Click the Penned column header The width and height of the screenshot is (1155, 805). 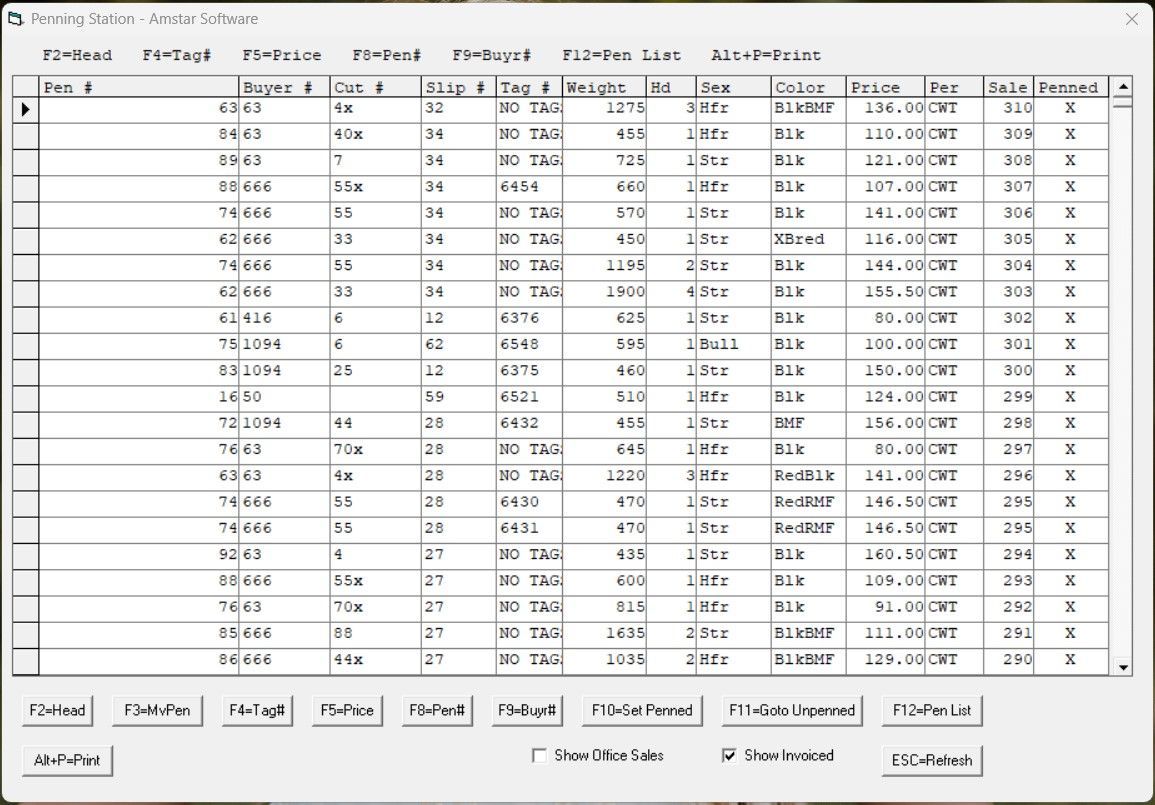click(1069, 87)
